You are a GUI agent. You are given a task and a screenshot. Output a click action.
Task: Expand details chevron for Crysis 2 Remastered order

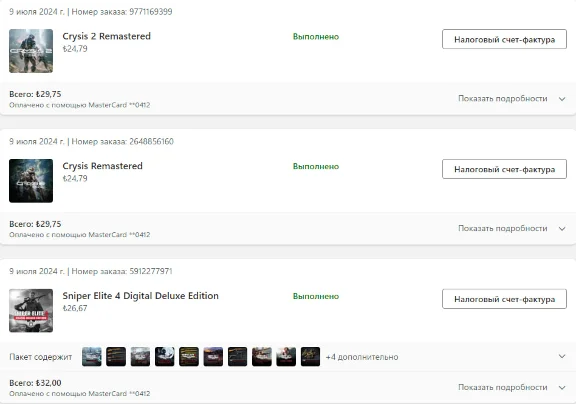click(x=562, y=99)
